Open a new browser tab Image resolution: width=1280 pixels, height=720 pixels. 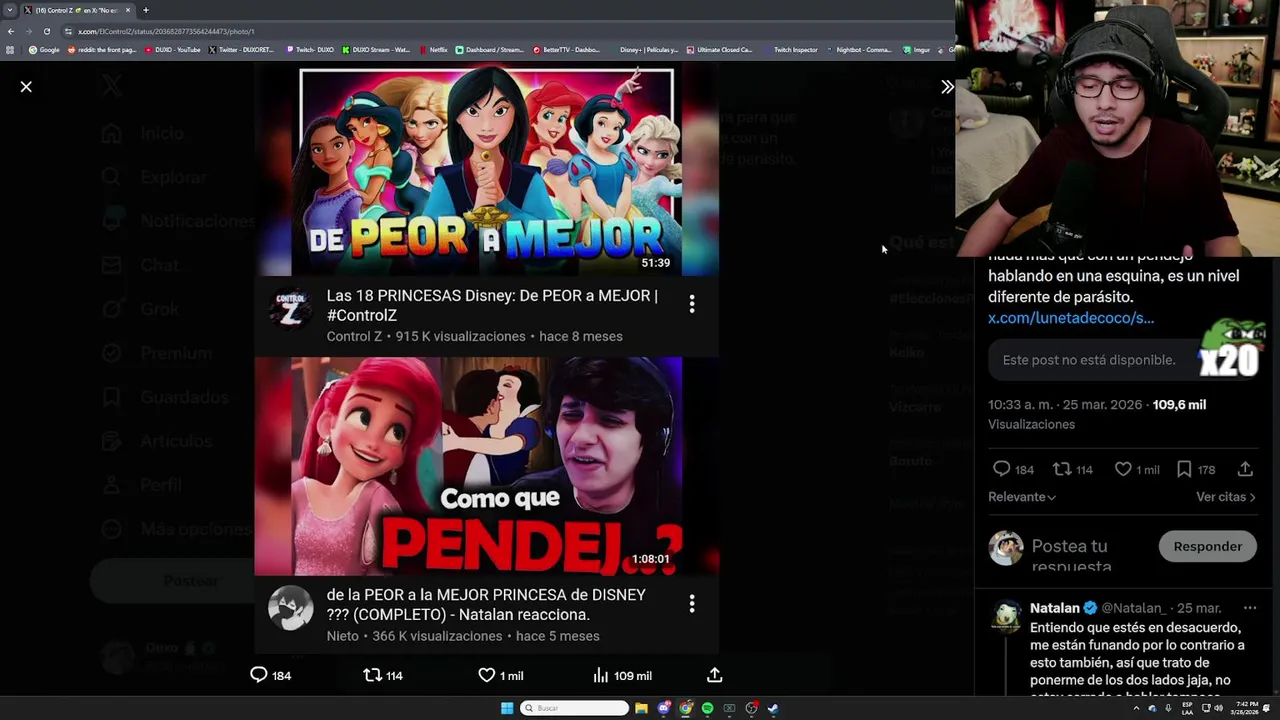point(145,10)
